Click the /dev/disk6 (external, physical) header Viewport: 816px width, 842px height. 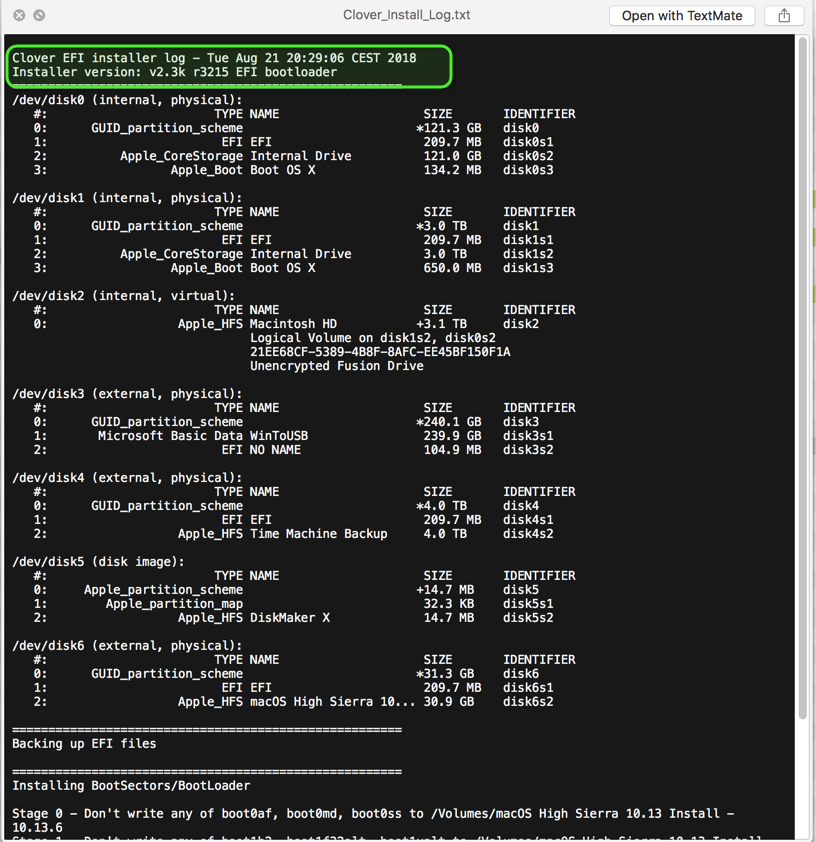(127, 645)
